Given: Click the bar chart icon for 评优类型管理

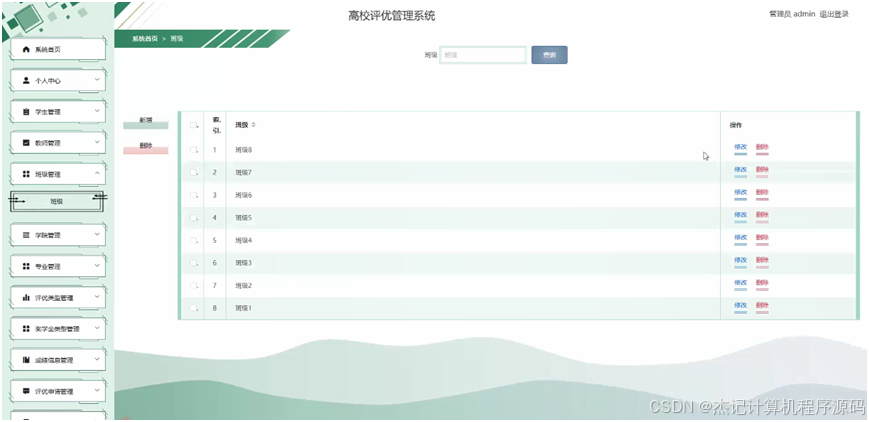Looking at the screenshot, I should (x=26, y=298).
